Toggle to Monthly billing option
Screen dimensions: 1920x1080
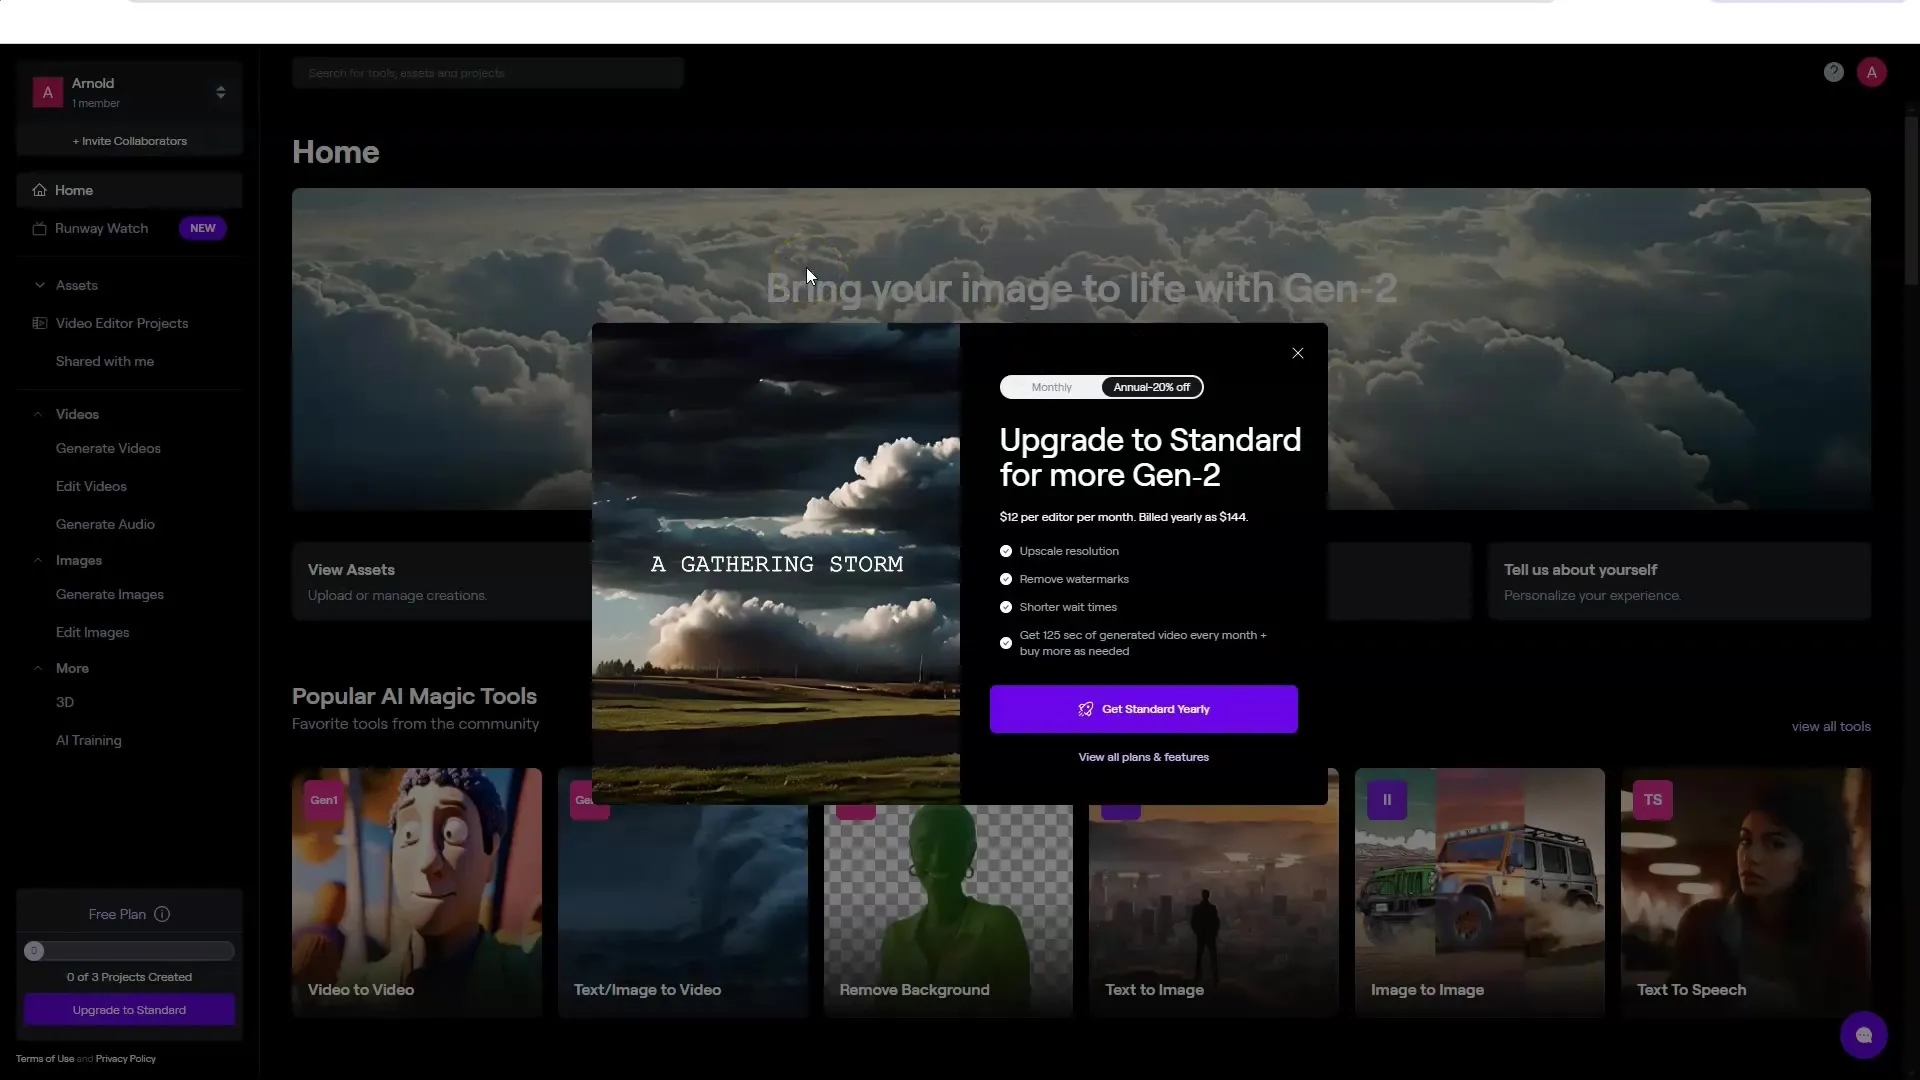click(1051, 386)
